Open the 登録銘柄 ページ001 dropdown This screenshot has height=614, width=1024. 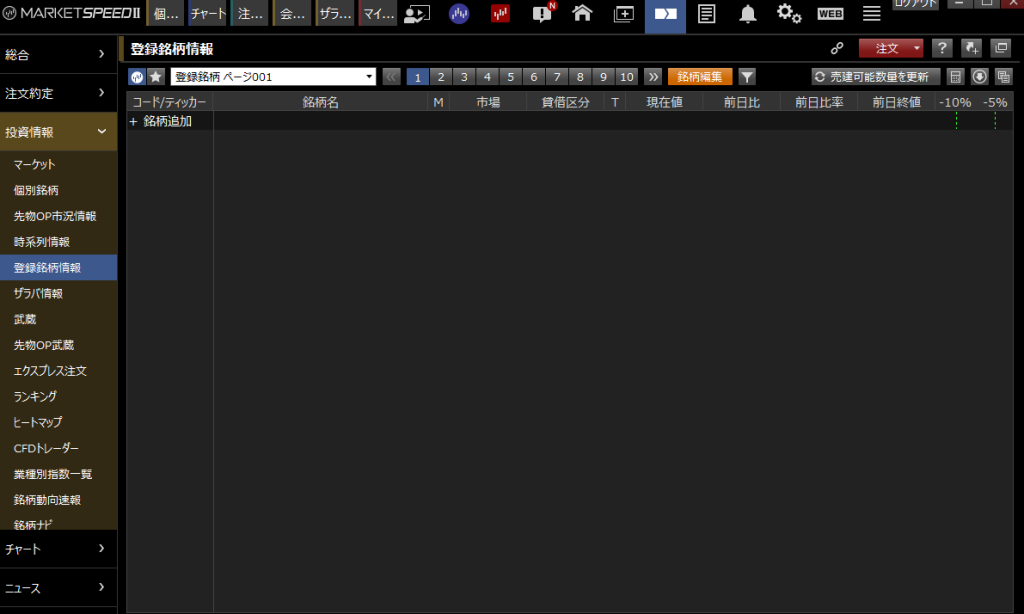[x=272, y=77]
